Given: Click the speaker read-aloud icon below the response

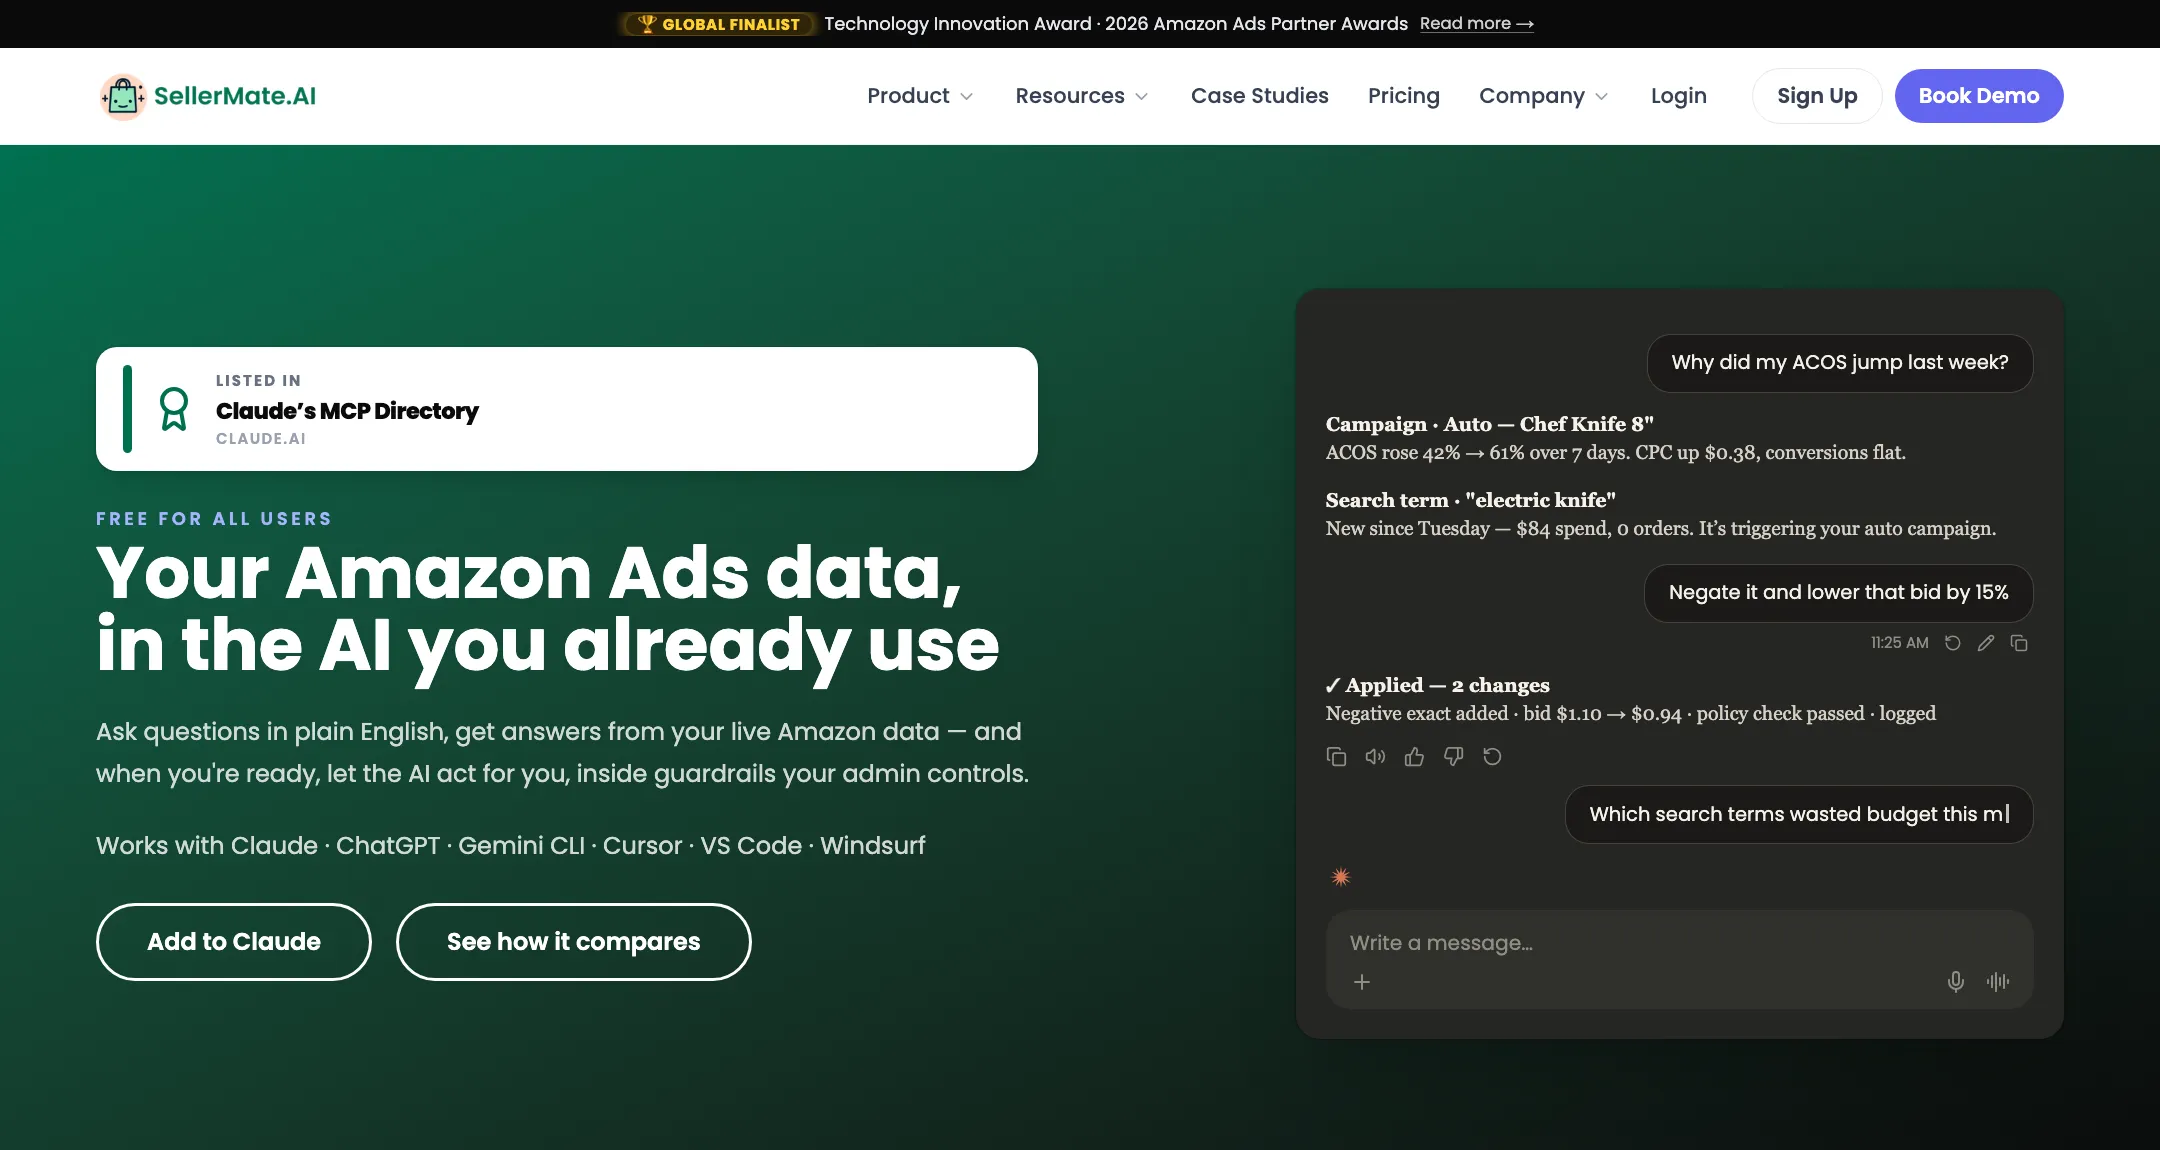Looking at the screenshot, I should pos(1375,757).
